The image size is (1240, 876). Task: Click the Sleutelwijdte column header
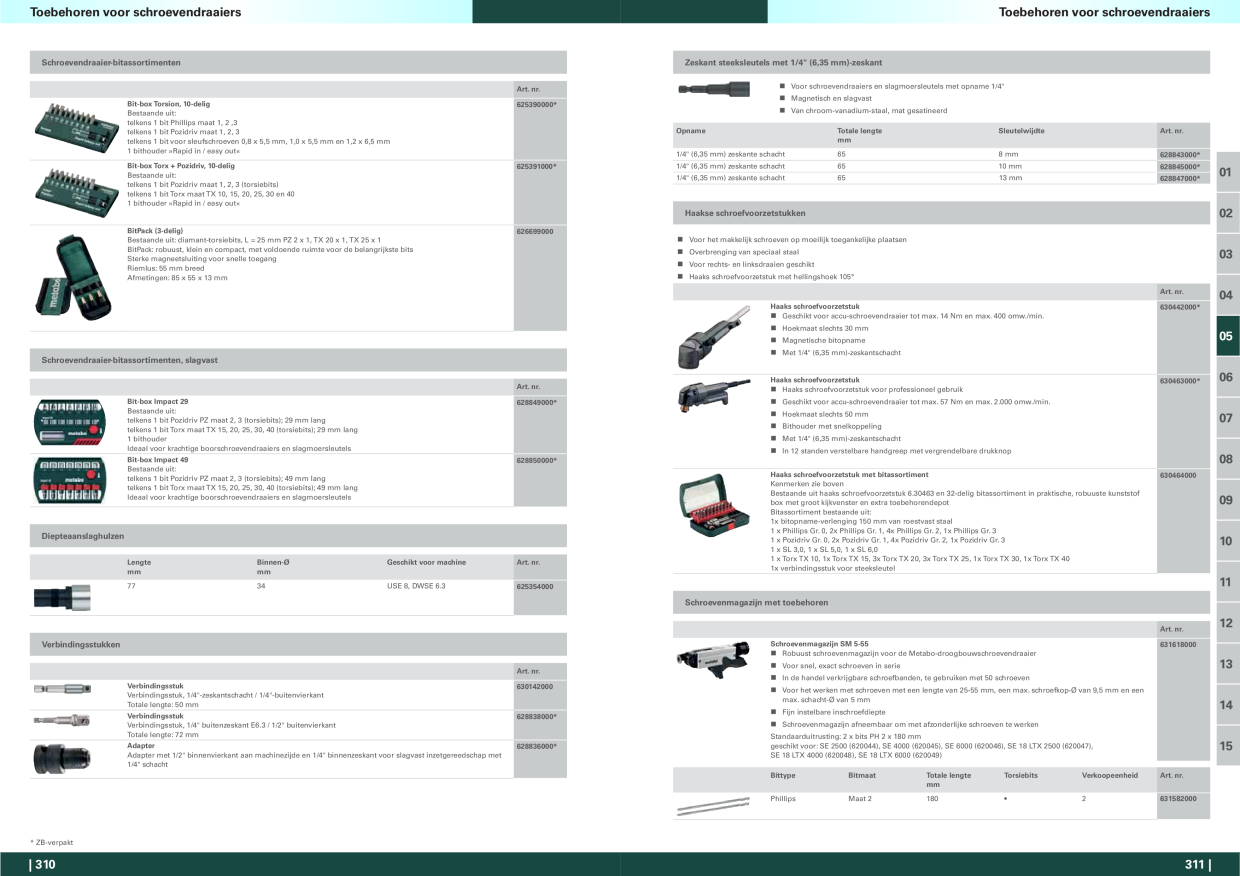point(1019,131)
